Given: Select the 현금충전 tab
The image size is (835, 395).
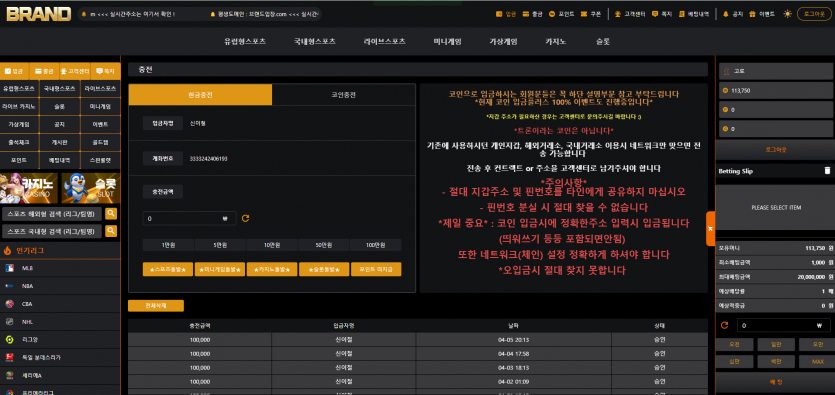Looking at the screenshot, I should [200, 95].
